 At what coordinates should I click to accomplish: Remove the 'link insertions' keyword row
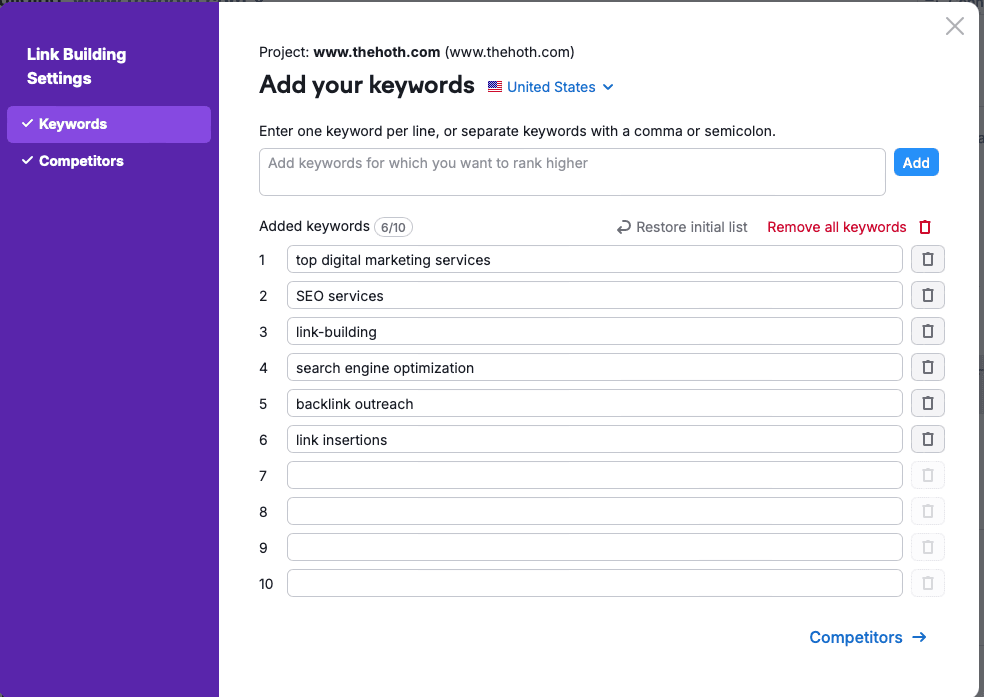[x=927, y=440]
